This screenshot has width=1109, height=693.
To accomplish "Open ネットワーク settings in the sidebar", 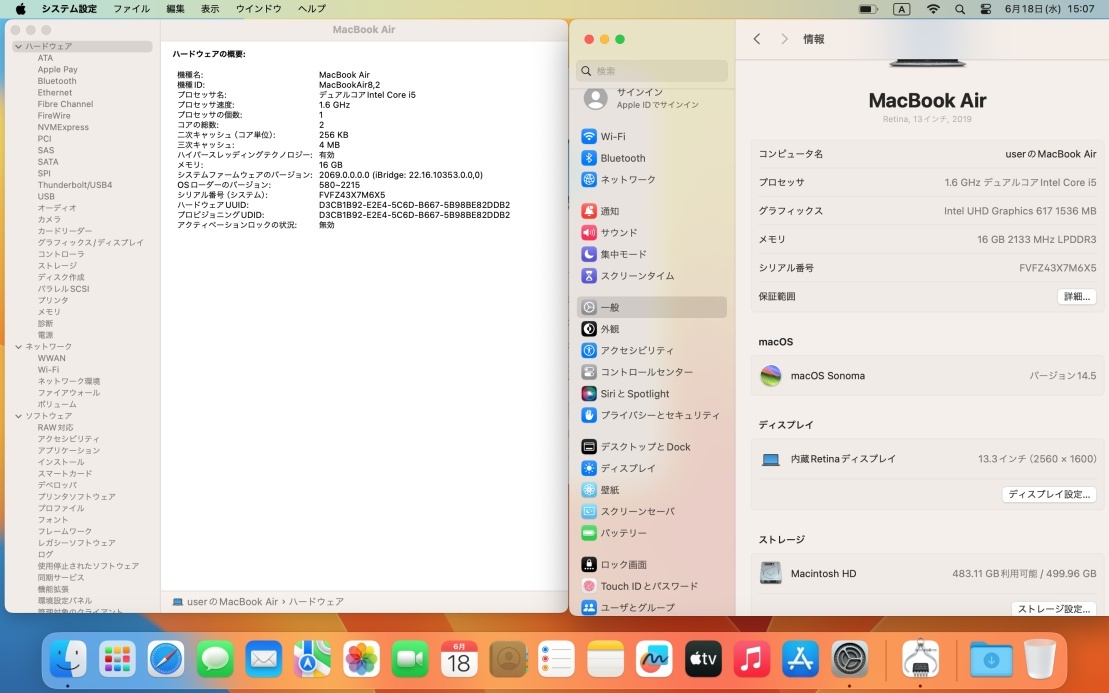I will pos(651,180).
